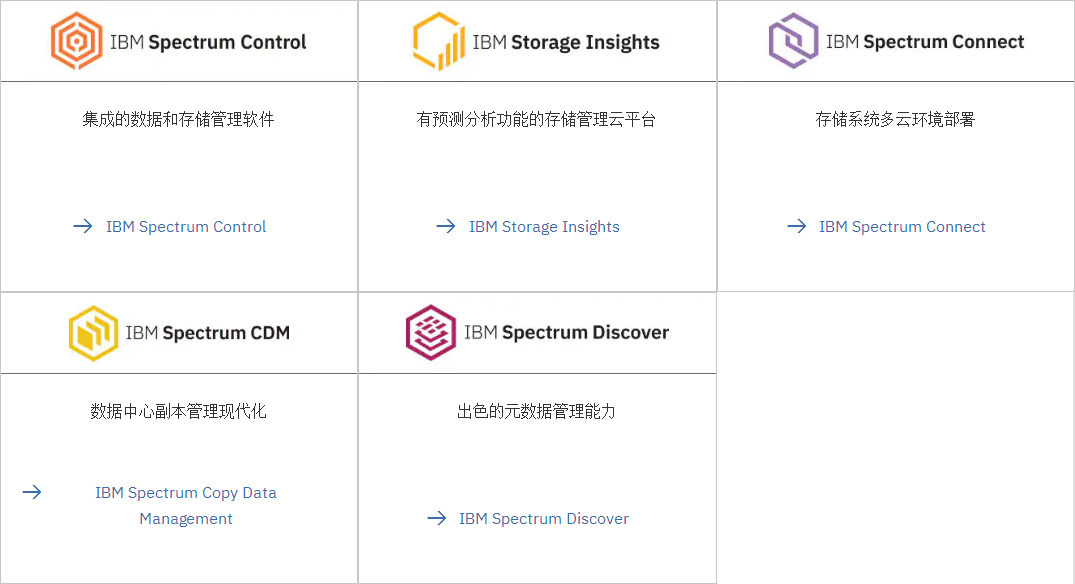
Task: Follow the IBM Spectrum Connect link
Action: click(x=902, y=227)
